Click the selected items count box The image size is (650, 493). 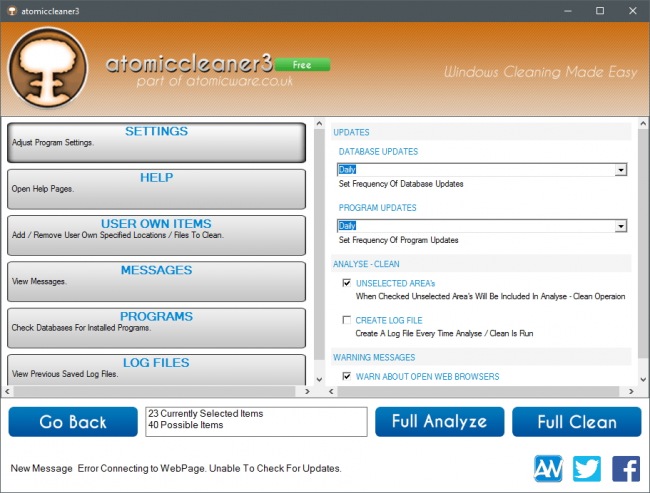point(256,422)
